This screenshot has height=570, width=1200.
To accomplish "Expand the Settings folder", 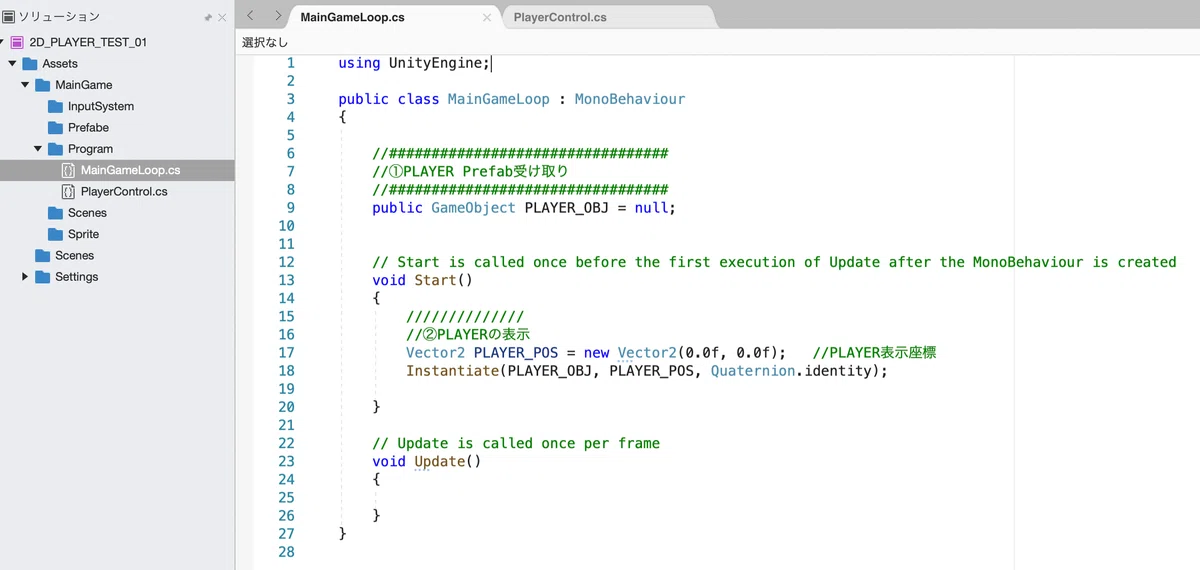I will point(25,277).
